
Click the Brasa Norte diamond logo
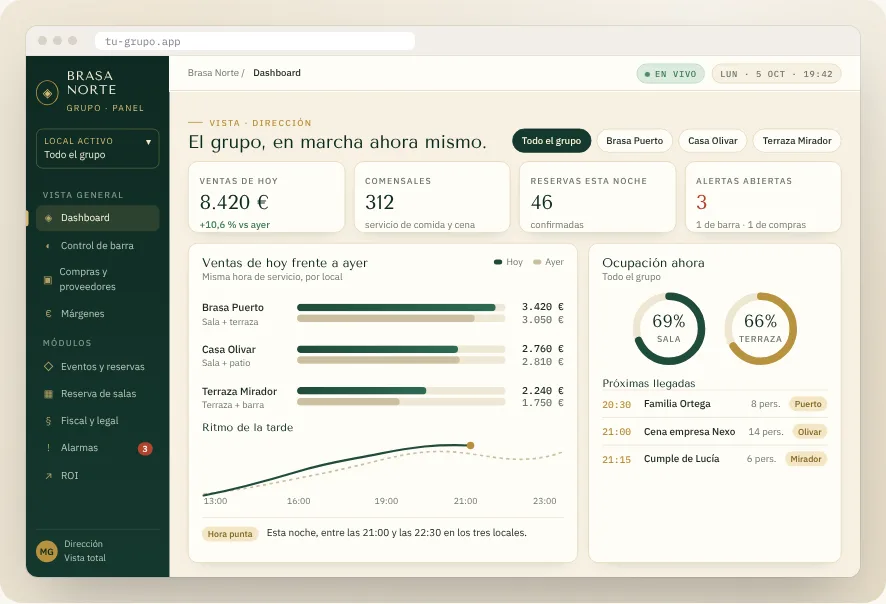point(47,93)
